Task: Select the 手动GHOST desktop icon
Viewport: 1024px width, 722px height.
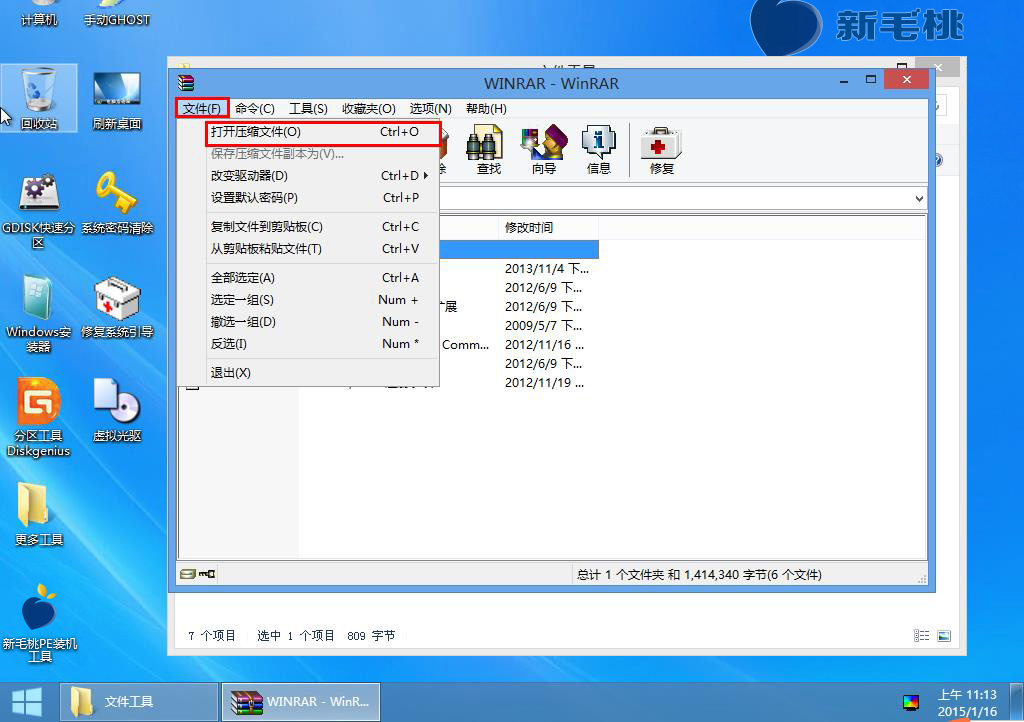Action: tap(117, 14)
